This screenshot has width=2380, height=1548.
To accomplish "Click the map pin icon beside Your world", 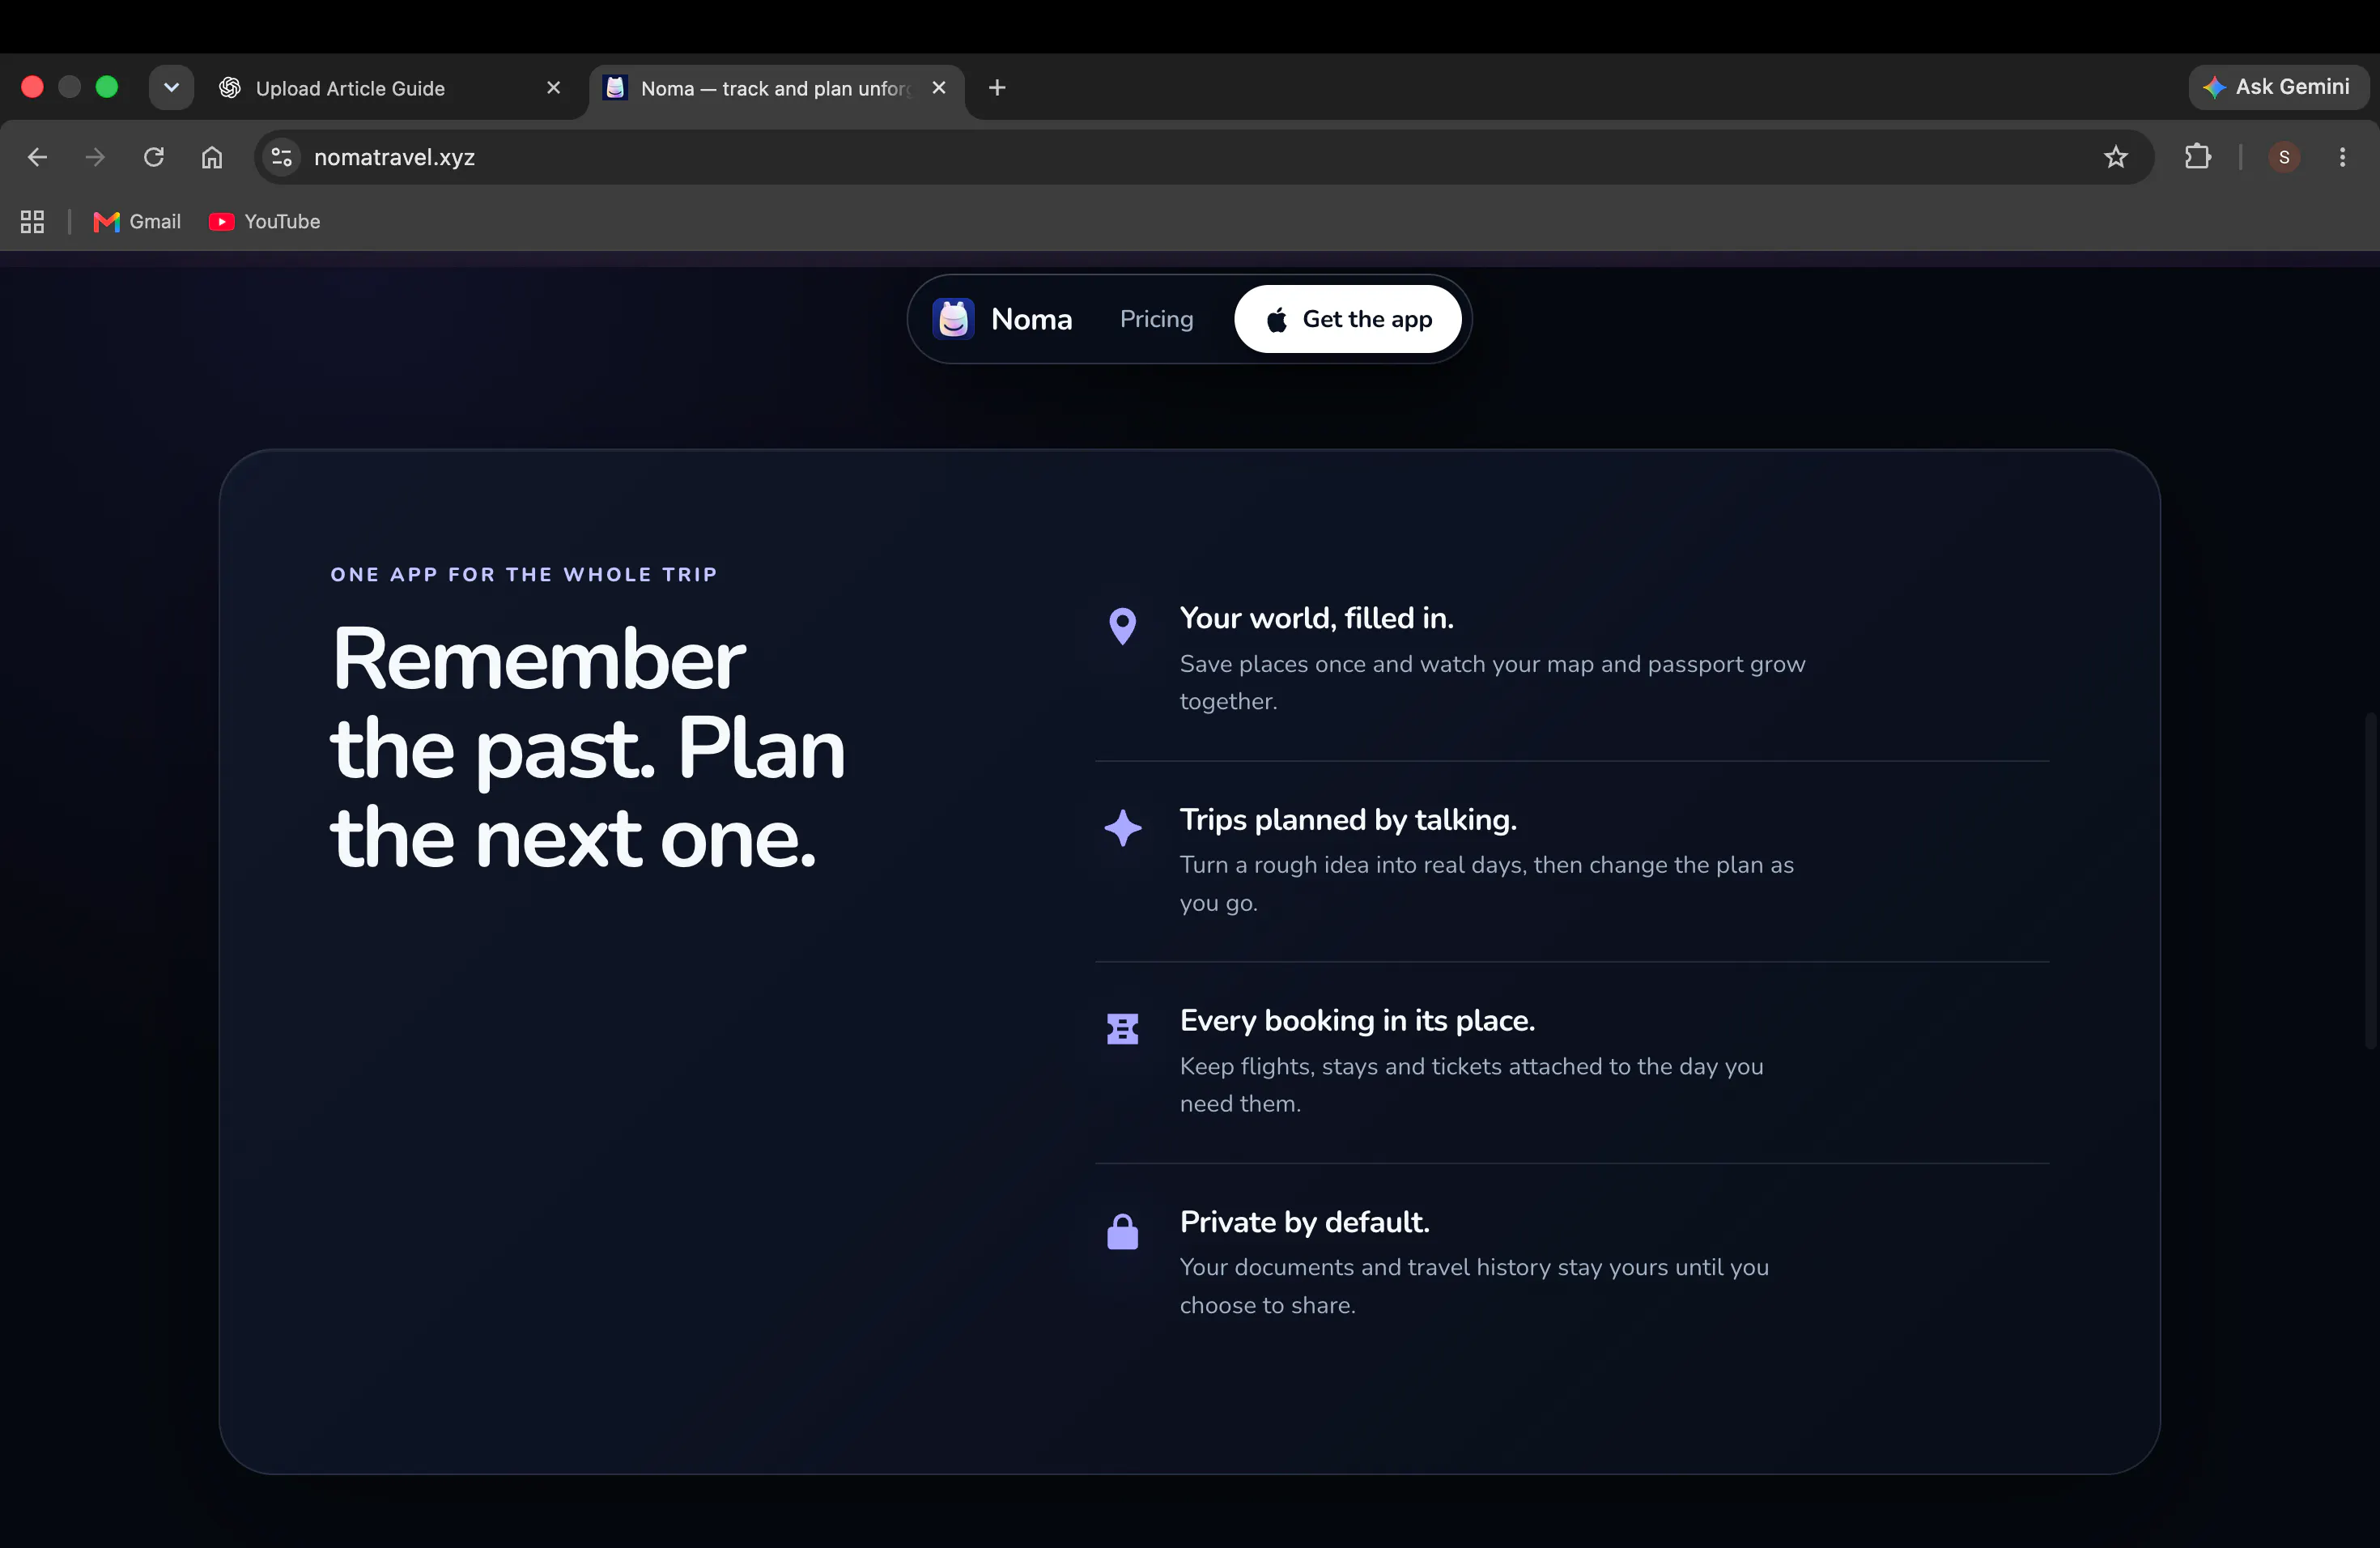I will pyautogui.click(x=1122, y=627).
